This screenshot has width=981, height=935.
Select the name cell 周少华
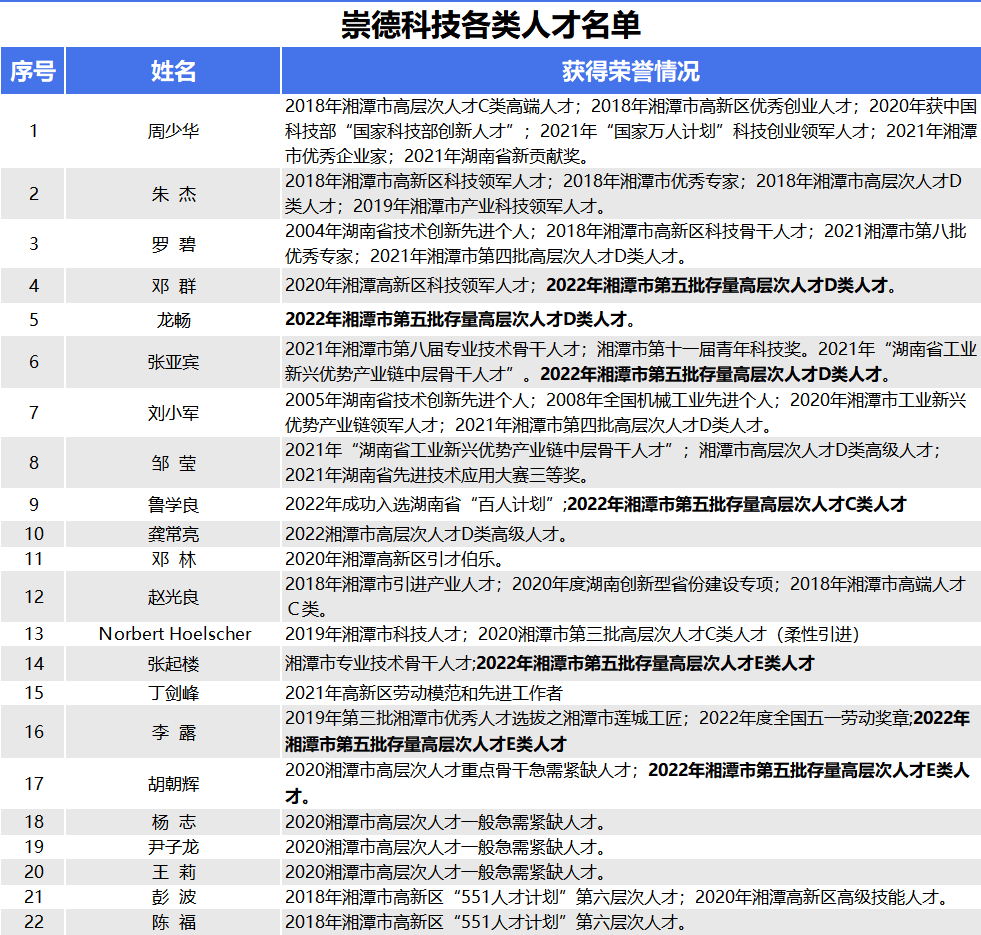click(x=173, y=131)
